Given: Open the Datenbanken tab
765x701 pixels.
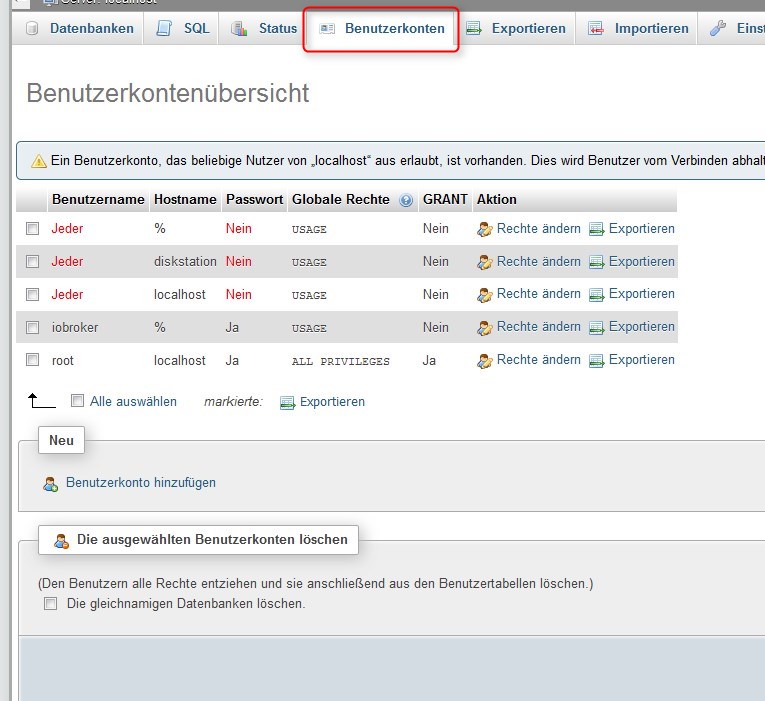Looking at the screenshot, I should (x=79, y=28).
